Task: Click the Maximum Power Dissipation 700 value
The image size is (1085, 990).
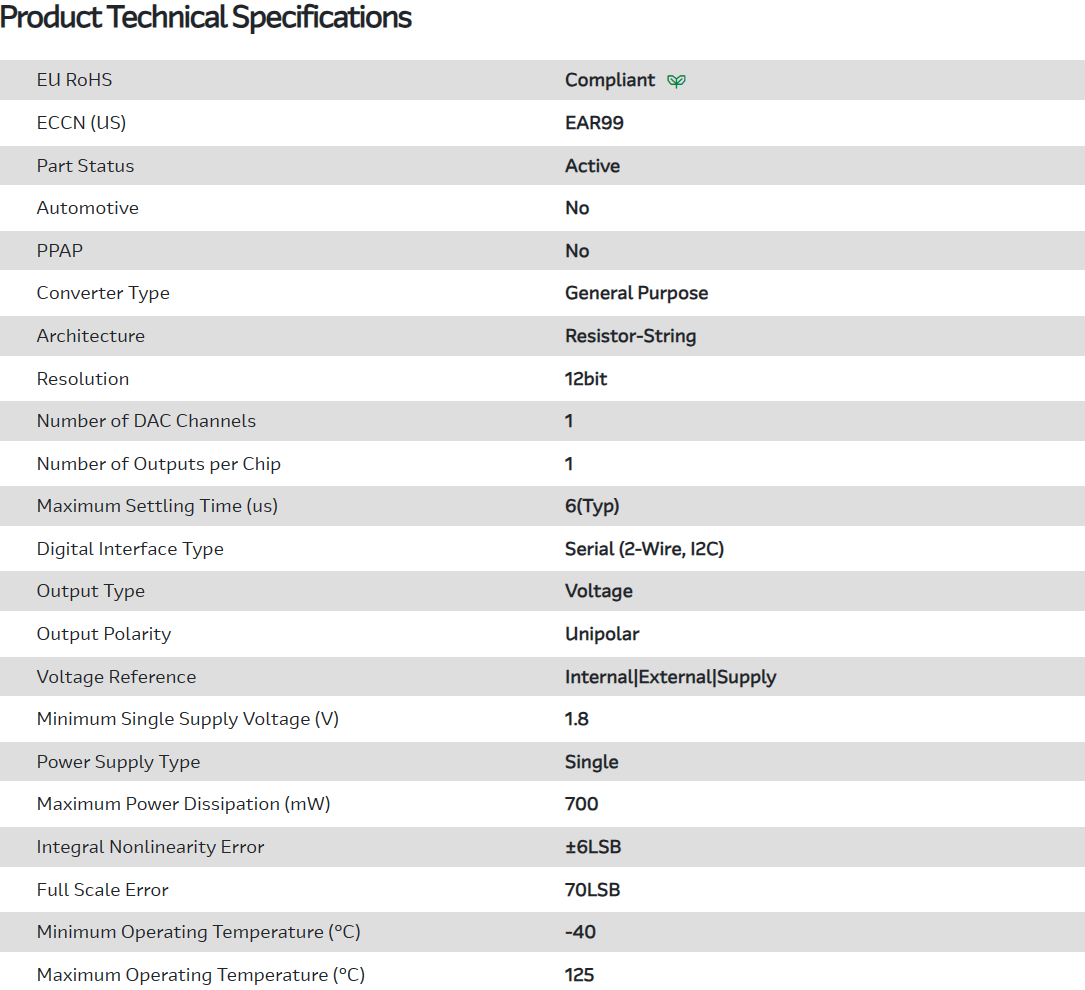Action: [x=581, y=804]
